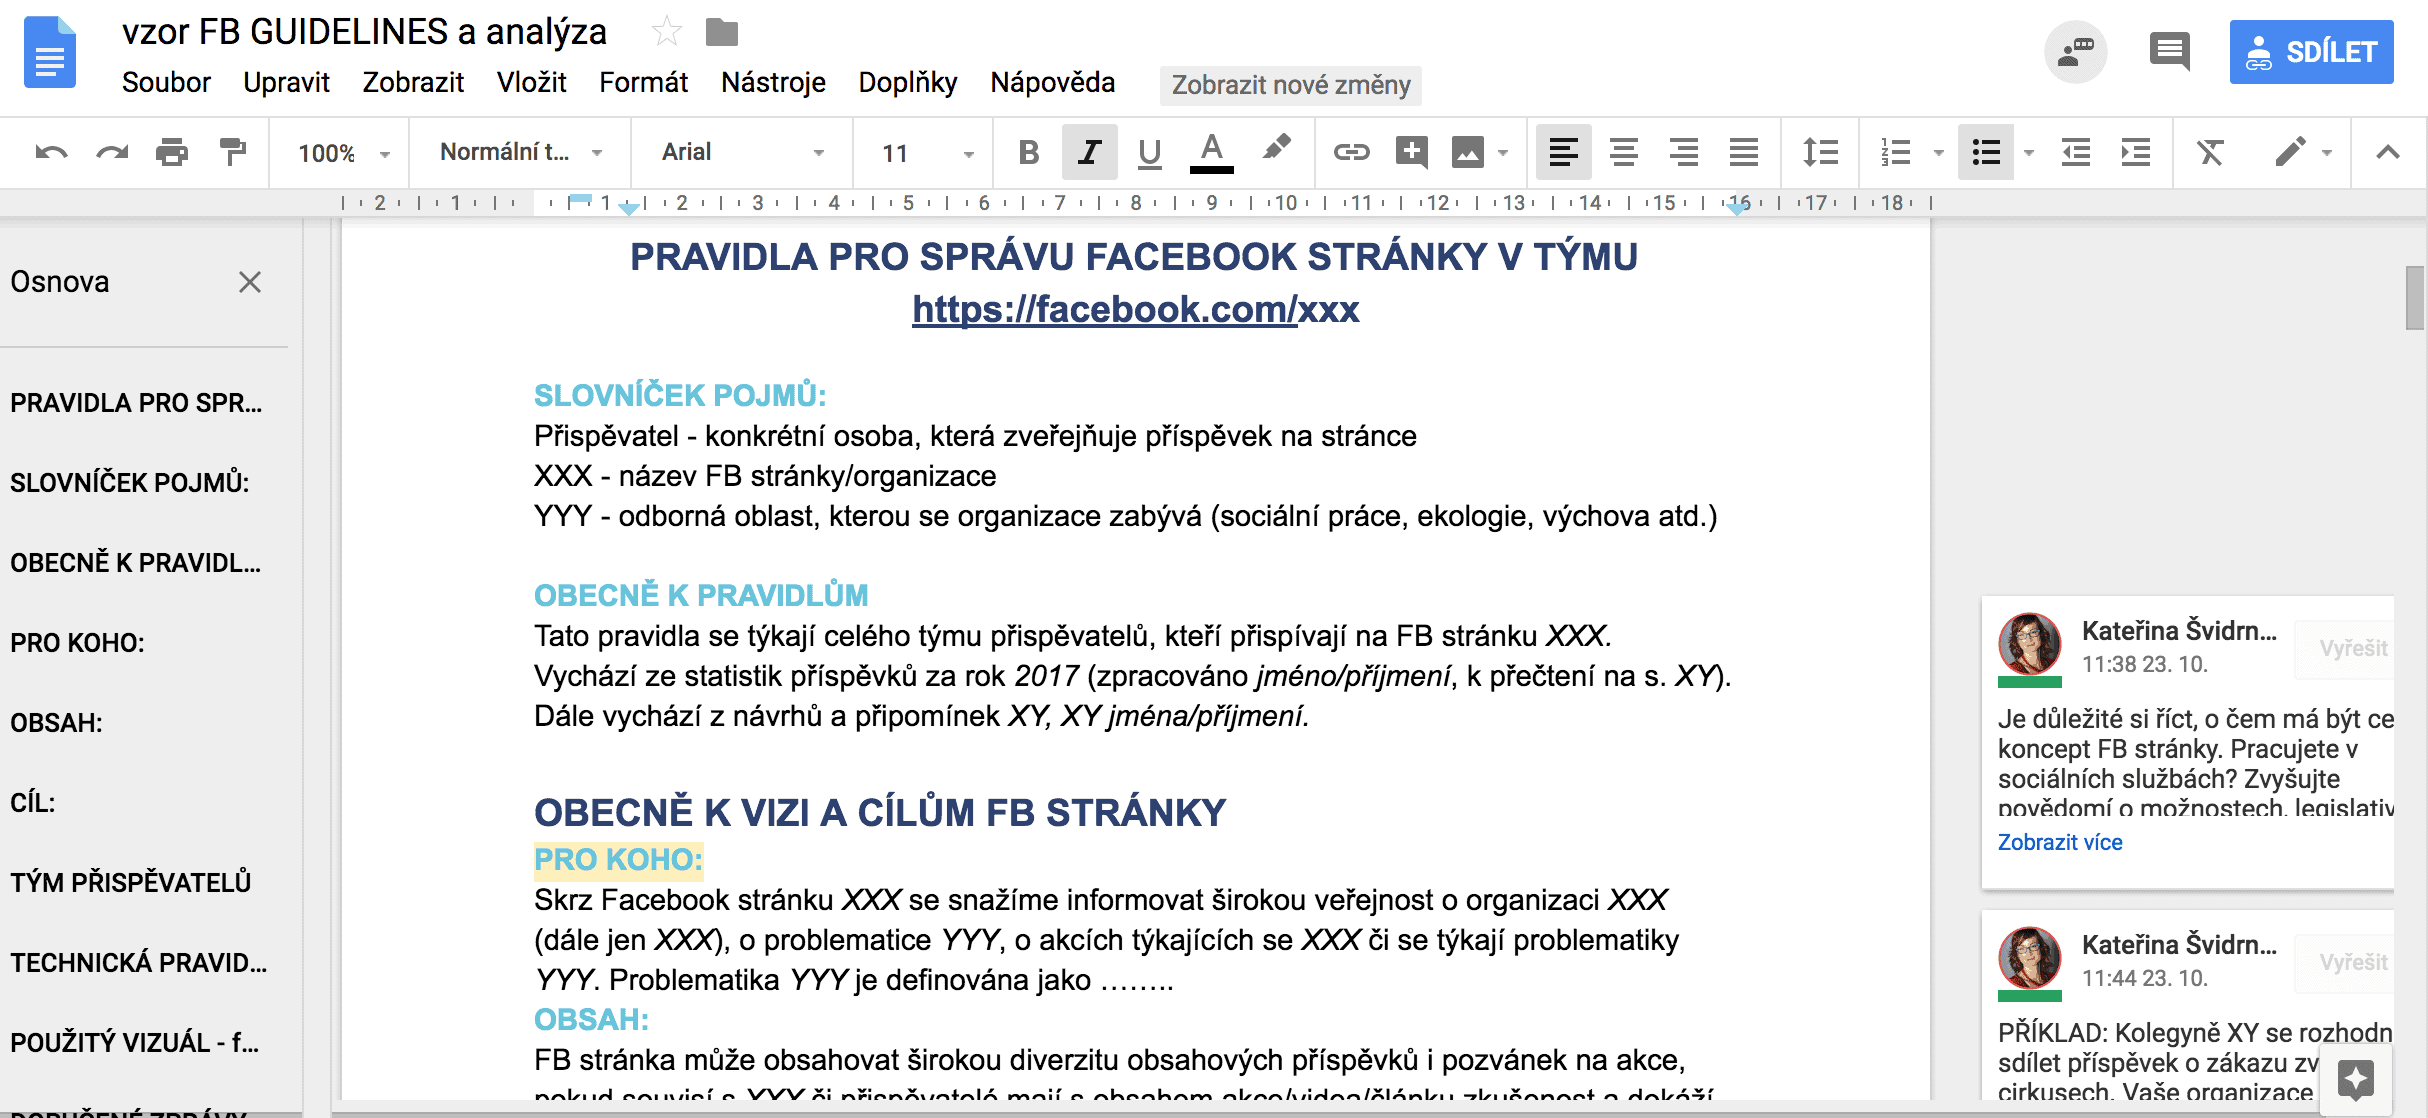Open the Upravit menu
This screenshot has height=1118, width=2428.
click(x=286, y=82)
